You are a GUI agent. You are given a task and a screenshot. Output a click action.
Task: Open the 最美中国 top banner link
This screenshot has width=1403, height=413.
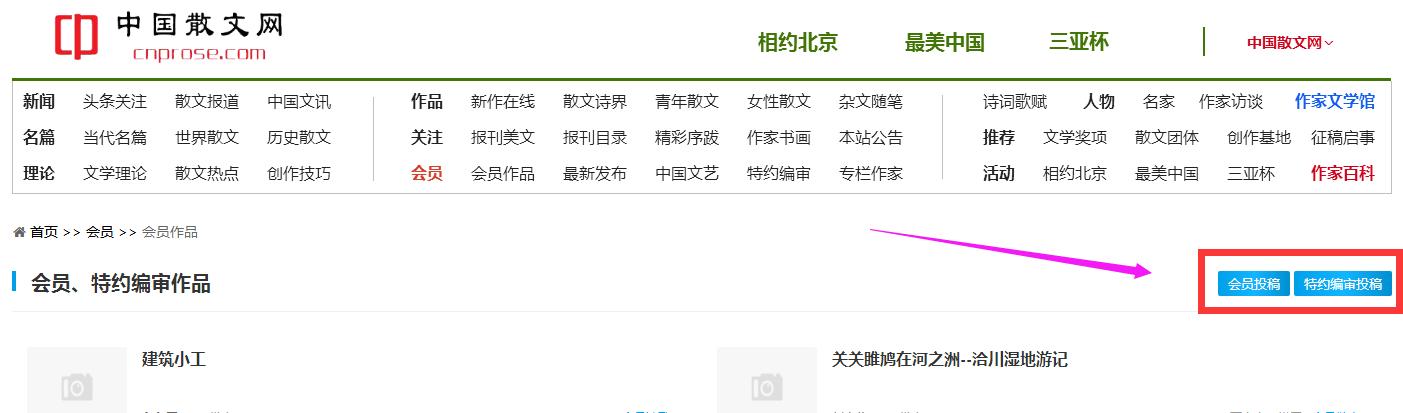point(944,42)
